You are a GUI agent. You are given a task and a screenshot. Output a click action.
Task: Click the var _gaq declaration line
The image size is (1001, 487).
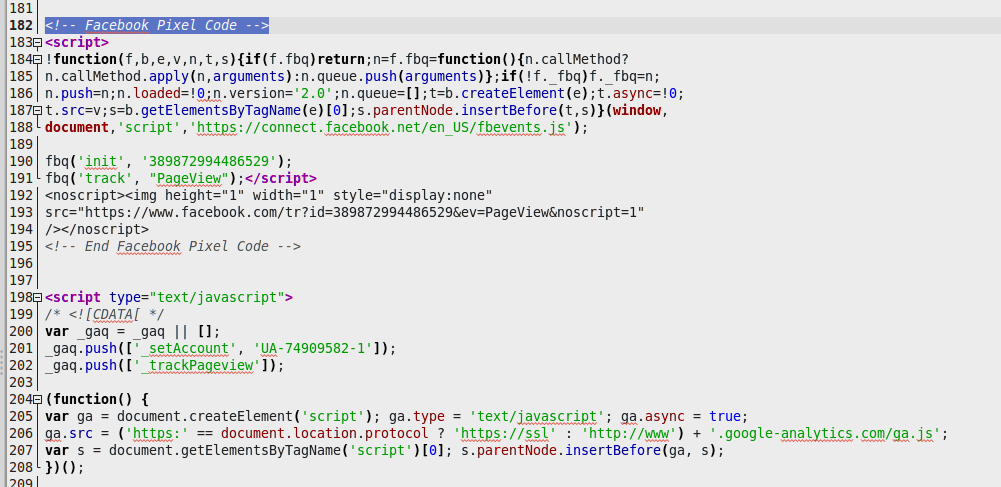click(x=133, y=331)
